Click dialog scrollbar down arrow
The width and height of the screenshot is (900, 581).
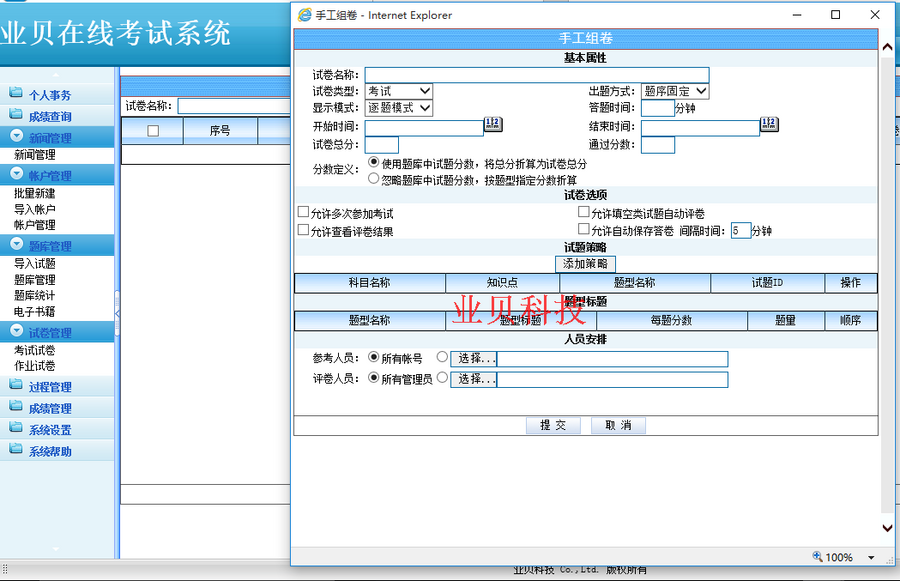point(887,528)
